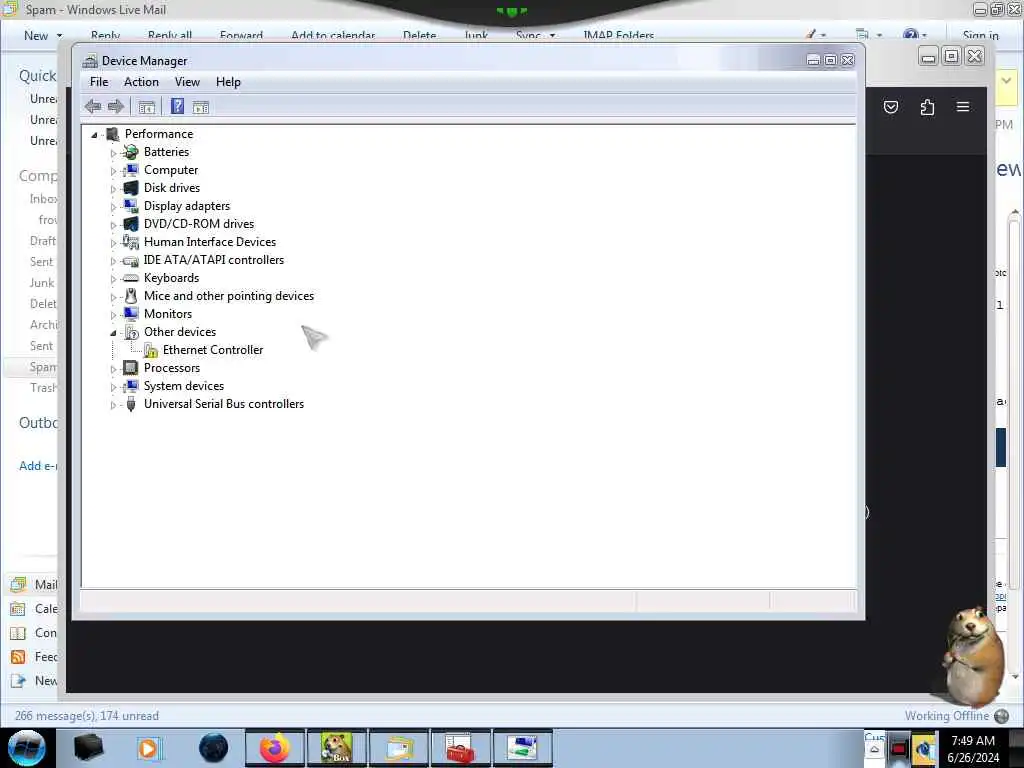Open the Pocket icon in Firefox window
Screen dimensions: 1024x768
tap(891, 107)
